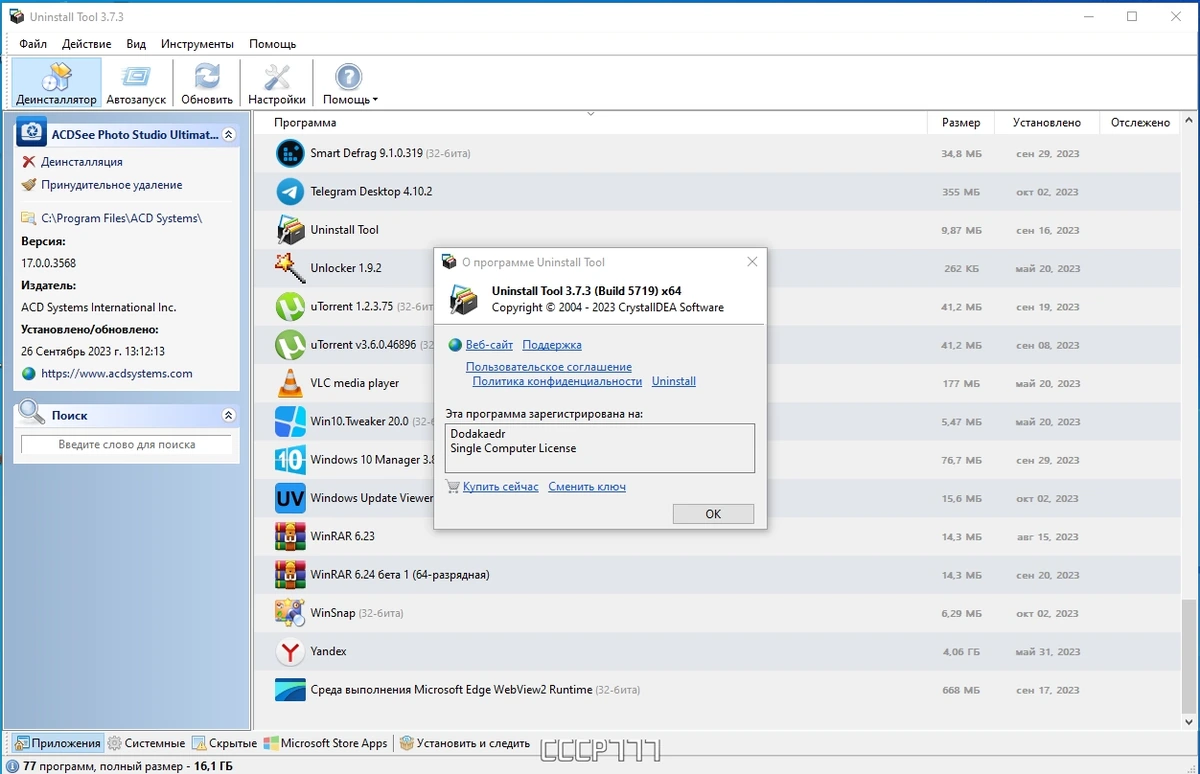Screen dimensions: 1200x774
Task: Click Установить и следить button
Action: [x=465, y=743]
